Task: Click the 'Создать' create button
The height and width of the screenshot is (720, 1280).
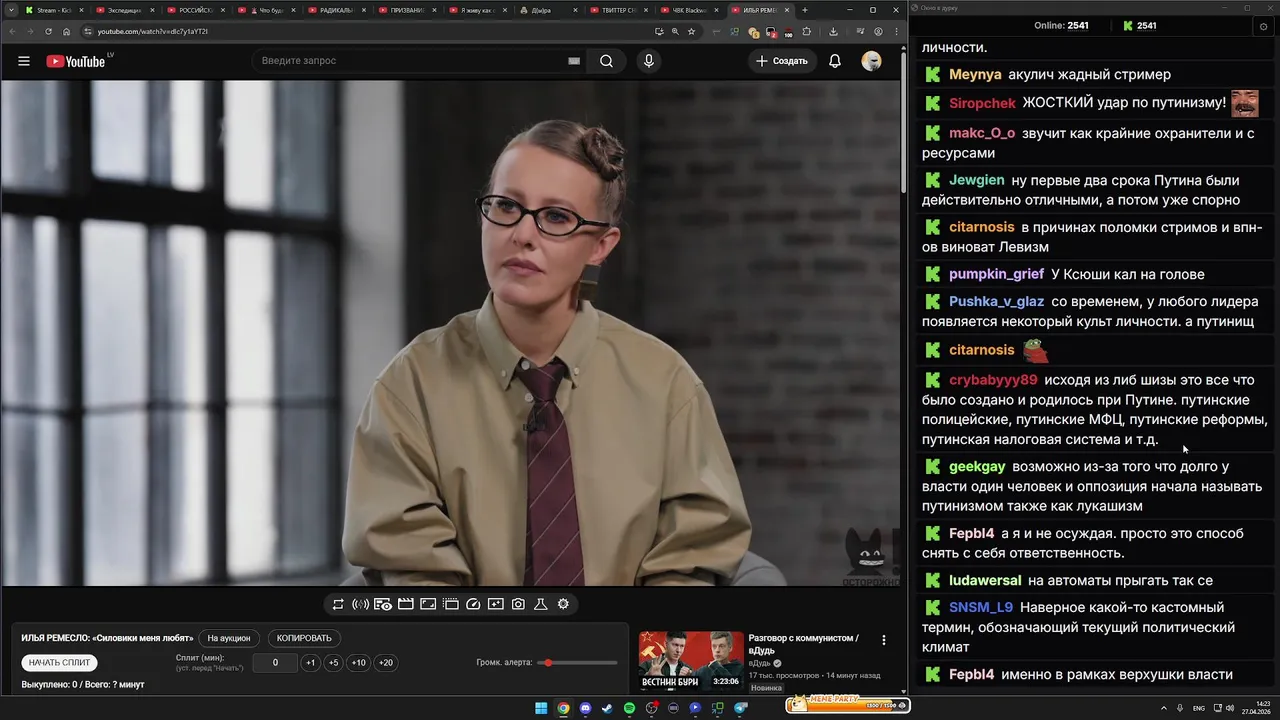Action: pos(782,61)
